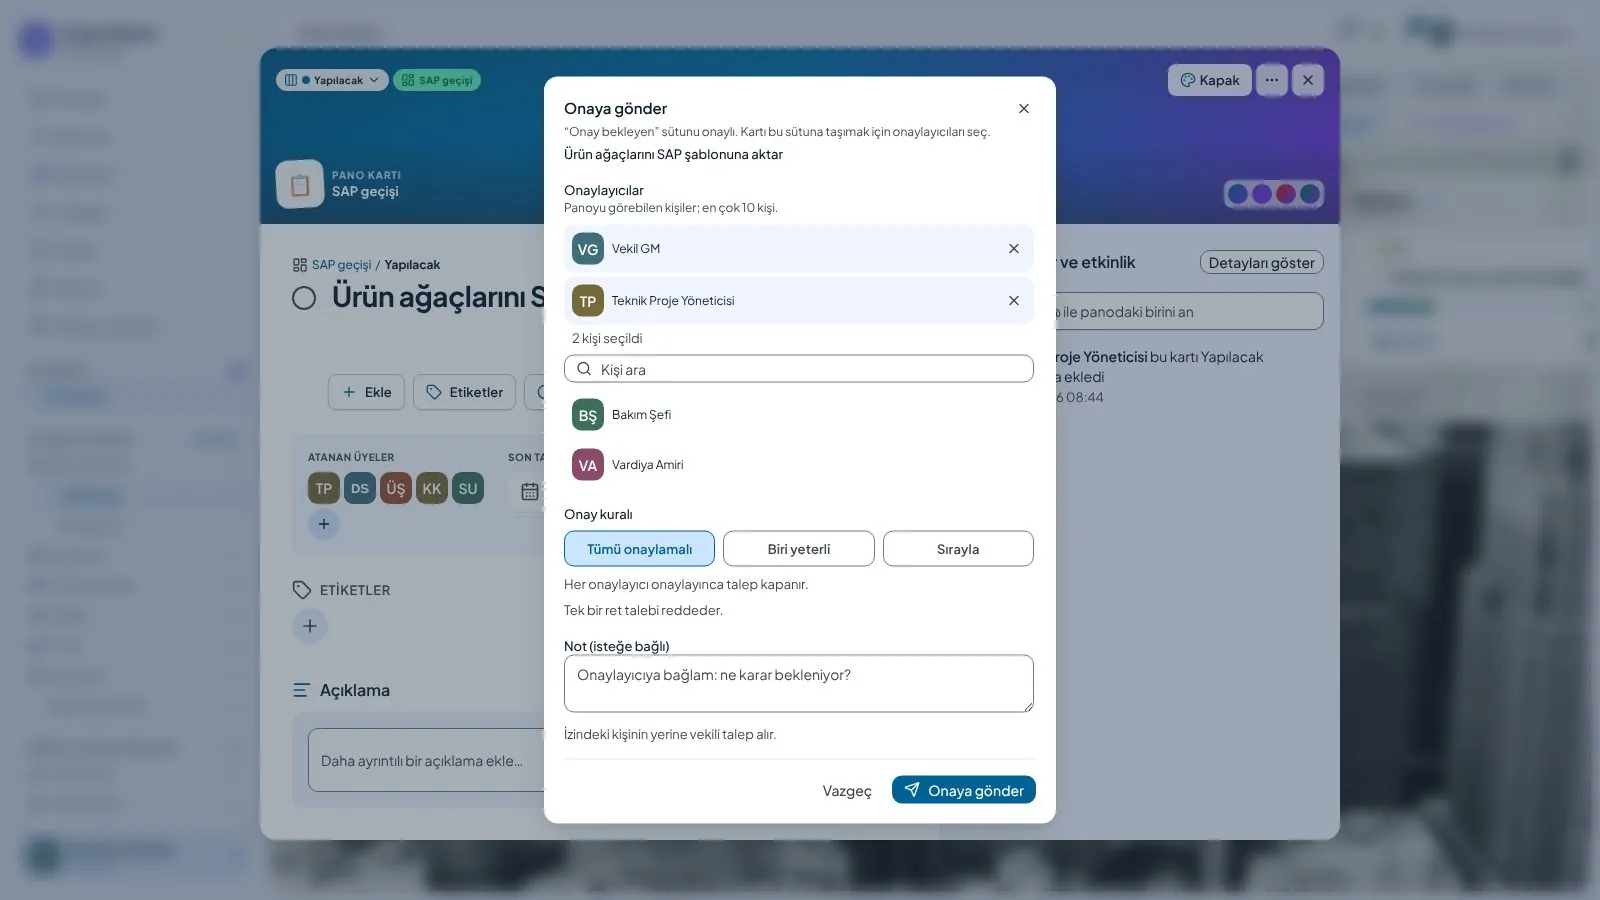Mark the card complete via circle
1600x900 pixels.
304,298
